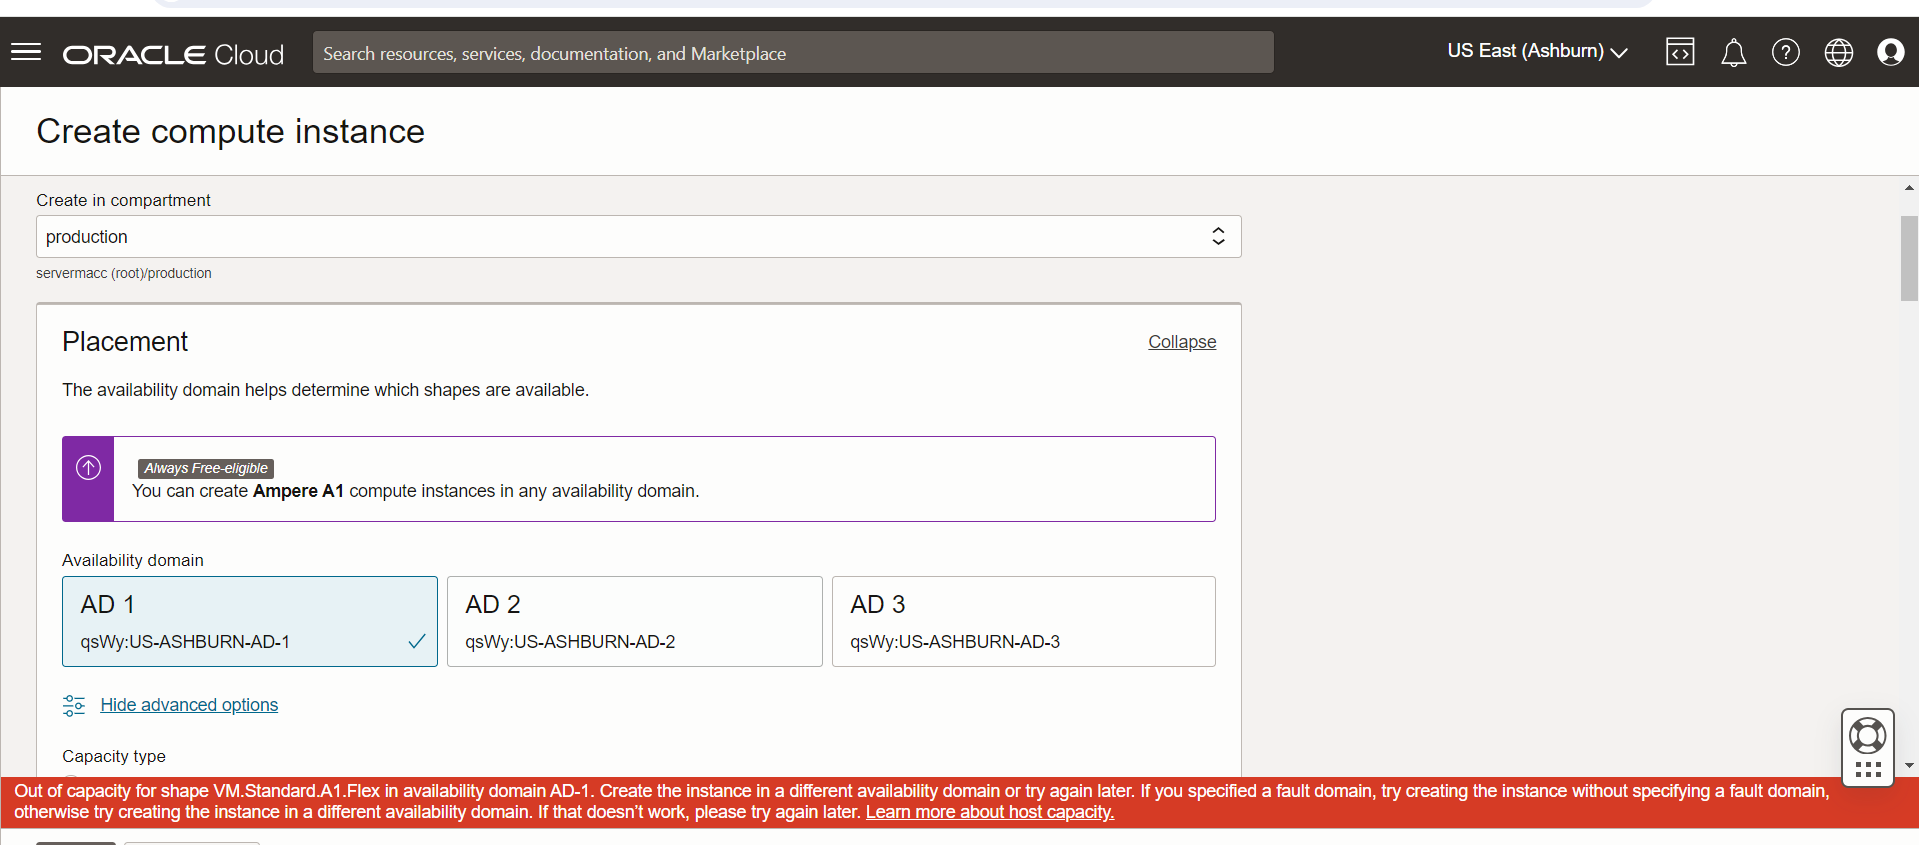Viewport: 1919px width, 845px height.
Task: Click the servermacc (root)/production path text
Action: pyautogui.click(x=124, y=273)
